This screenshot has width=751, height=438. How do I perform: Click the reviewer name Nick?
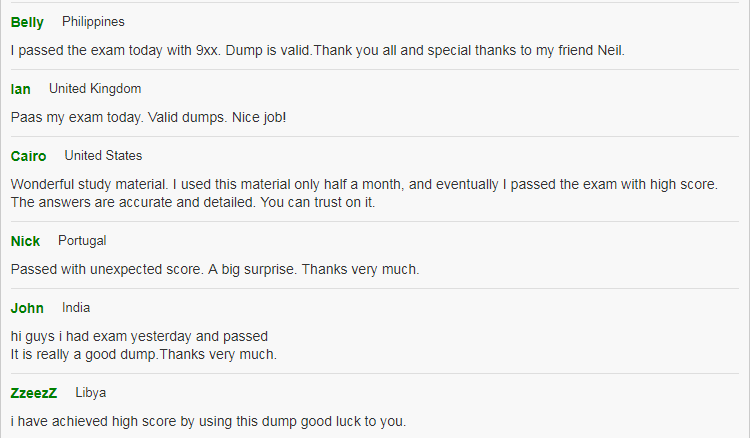coord(25,241)
